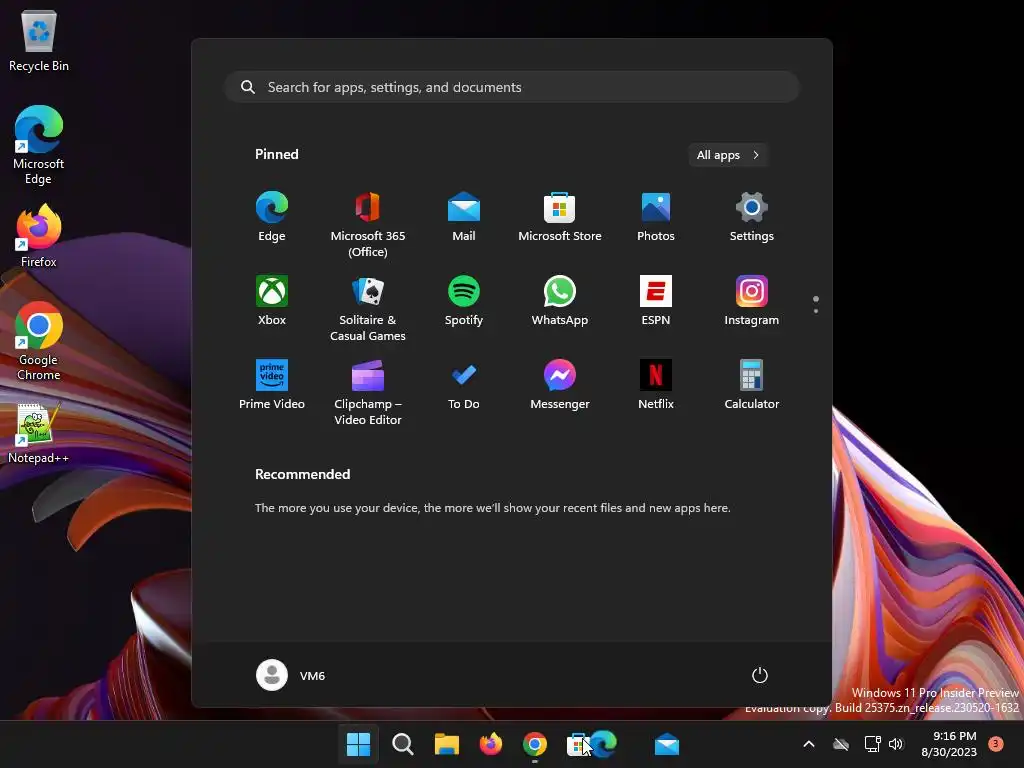Open the volume speaker tray icon

click(x=896, y=744)
